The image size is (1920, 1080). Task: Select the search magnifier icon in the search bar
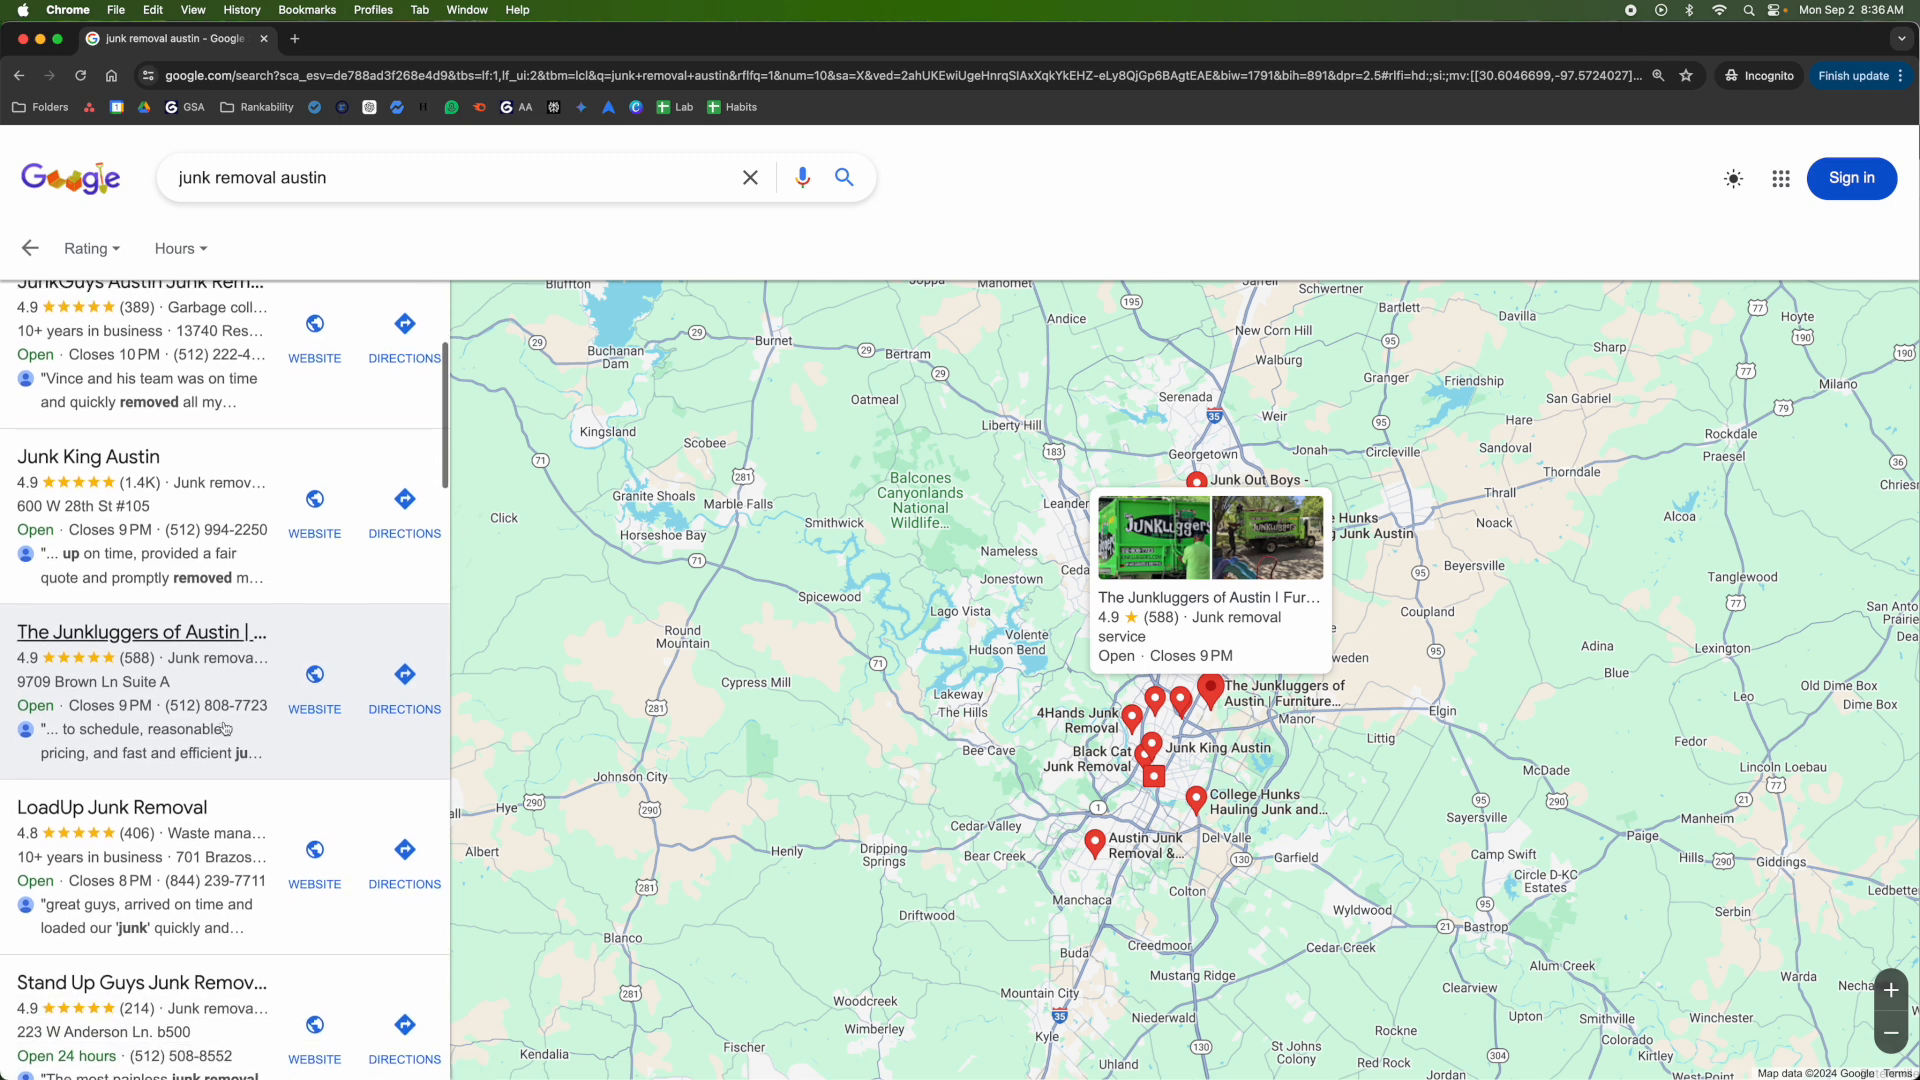point(844,177)
